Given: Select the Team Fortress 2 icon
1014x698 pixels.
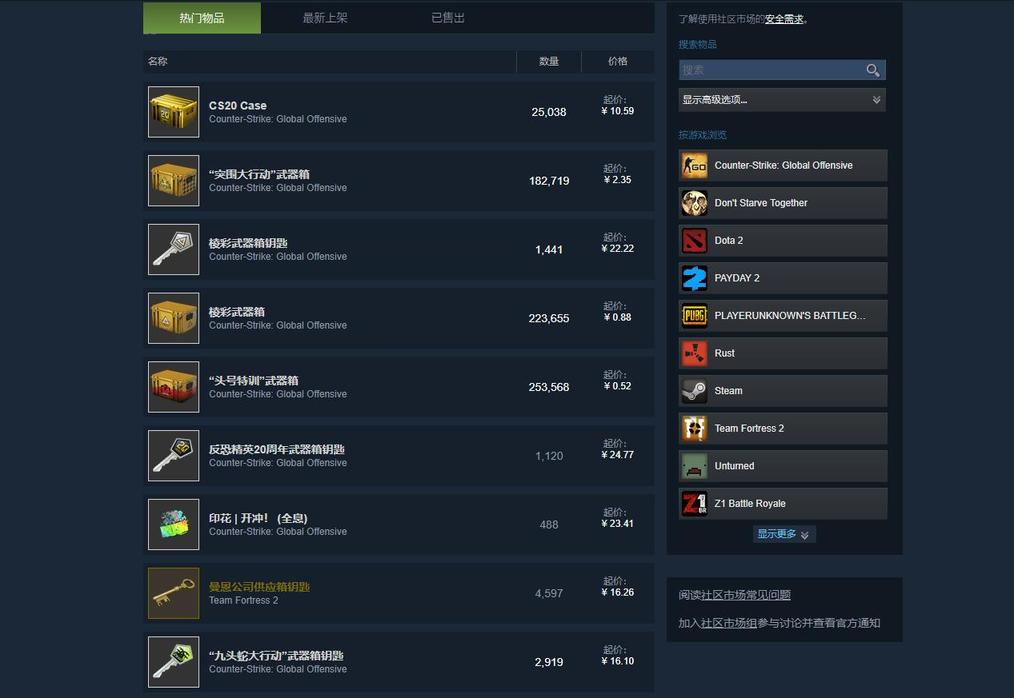Looking at the screenshot, I should (x=695, y=428).
